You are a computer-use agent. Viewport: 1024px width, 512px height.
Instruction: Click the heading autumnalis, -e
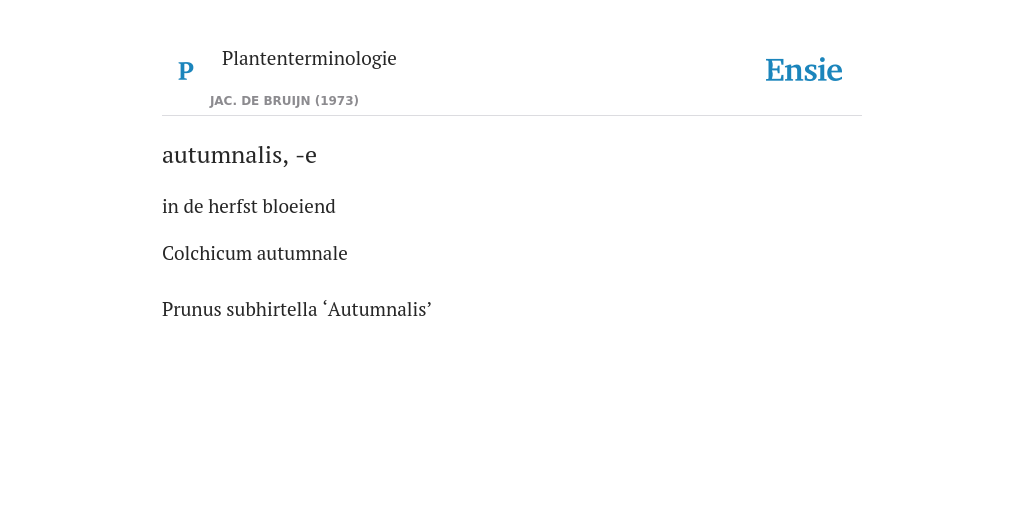[239, 155]
